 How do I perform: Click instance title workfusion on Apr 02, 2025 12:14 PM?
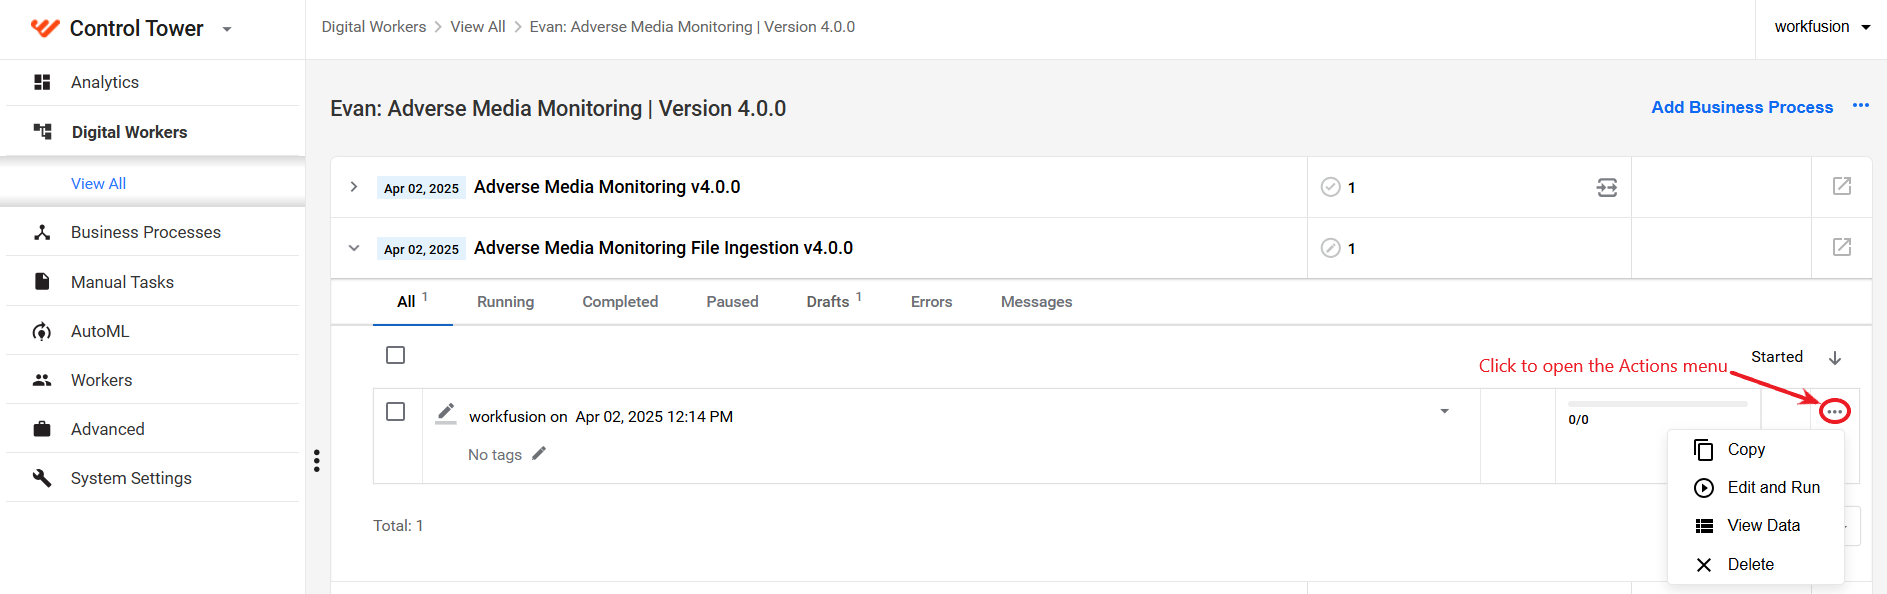601,417
